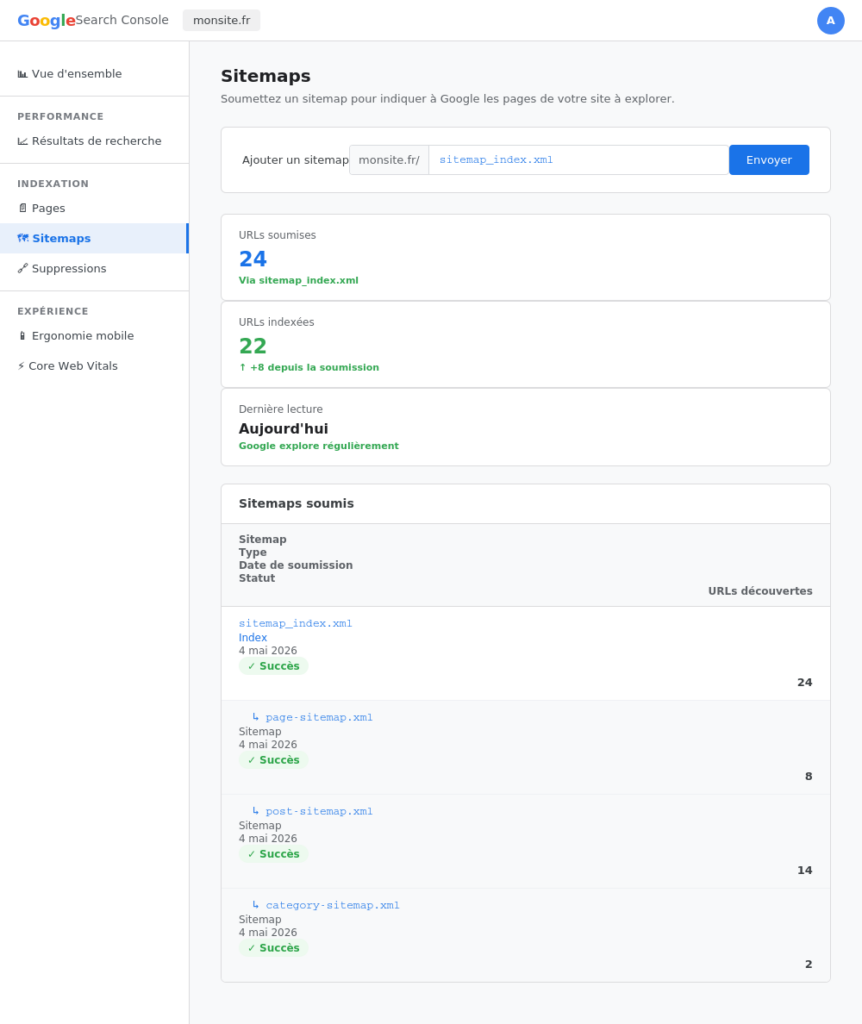The image size is (862, 1024).
Task: Click discovered URL count 24
Action: point(805,682)
